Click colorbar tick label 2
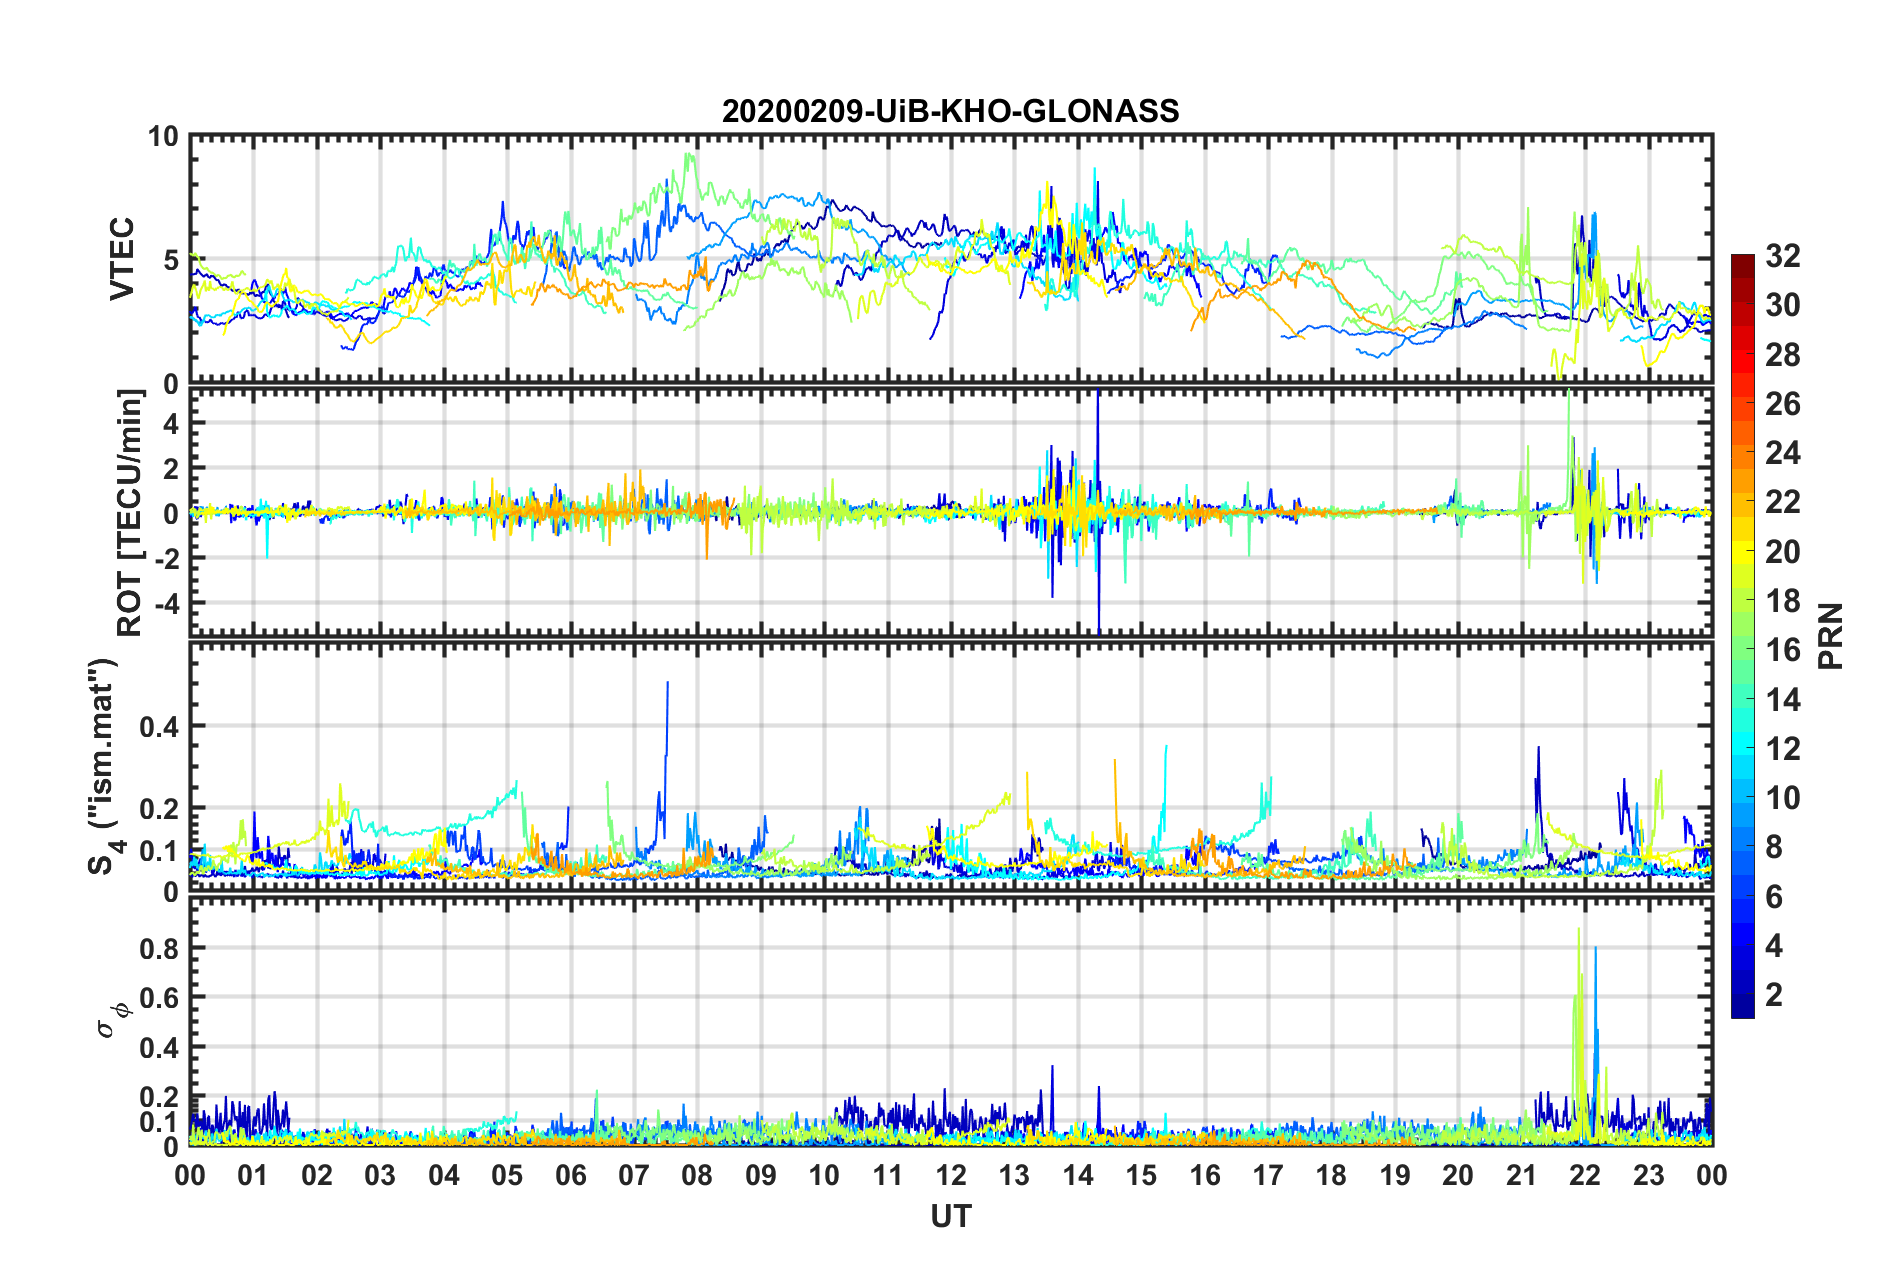Screen dimensions: 1902x1272 pyautogui.click(x=1774, y=994)
